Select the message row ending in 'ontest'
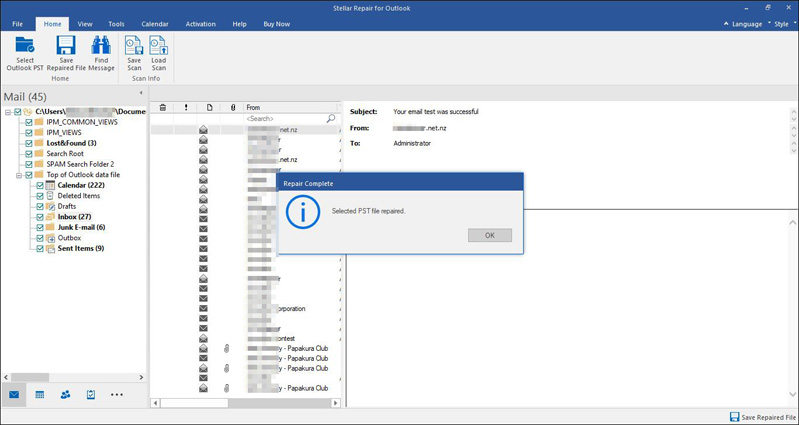The image size is (799, 425). click(x=246, y=338)
